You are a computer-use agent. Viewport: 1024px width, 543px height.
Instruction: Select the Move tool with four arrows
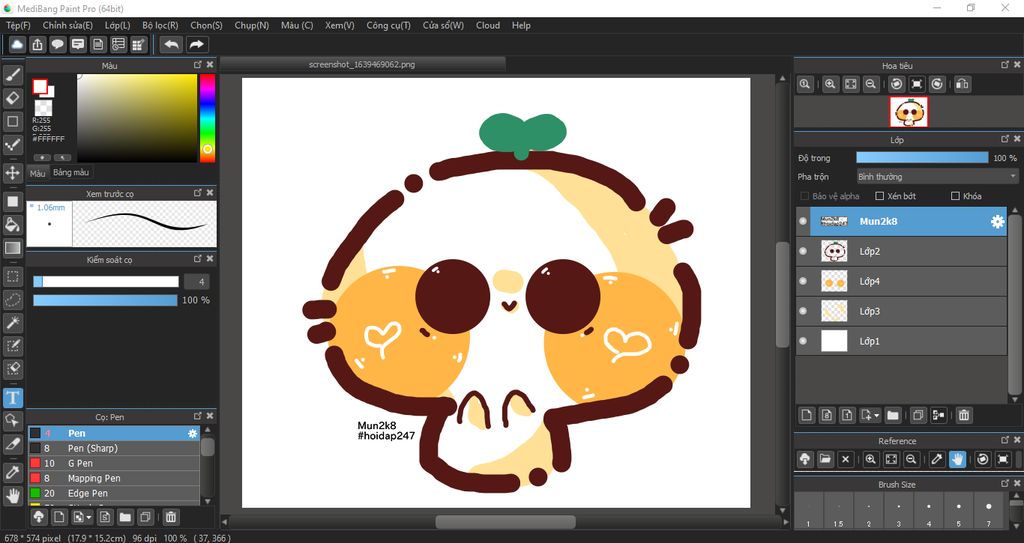(x=12, y=173)
